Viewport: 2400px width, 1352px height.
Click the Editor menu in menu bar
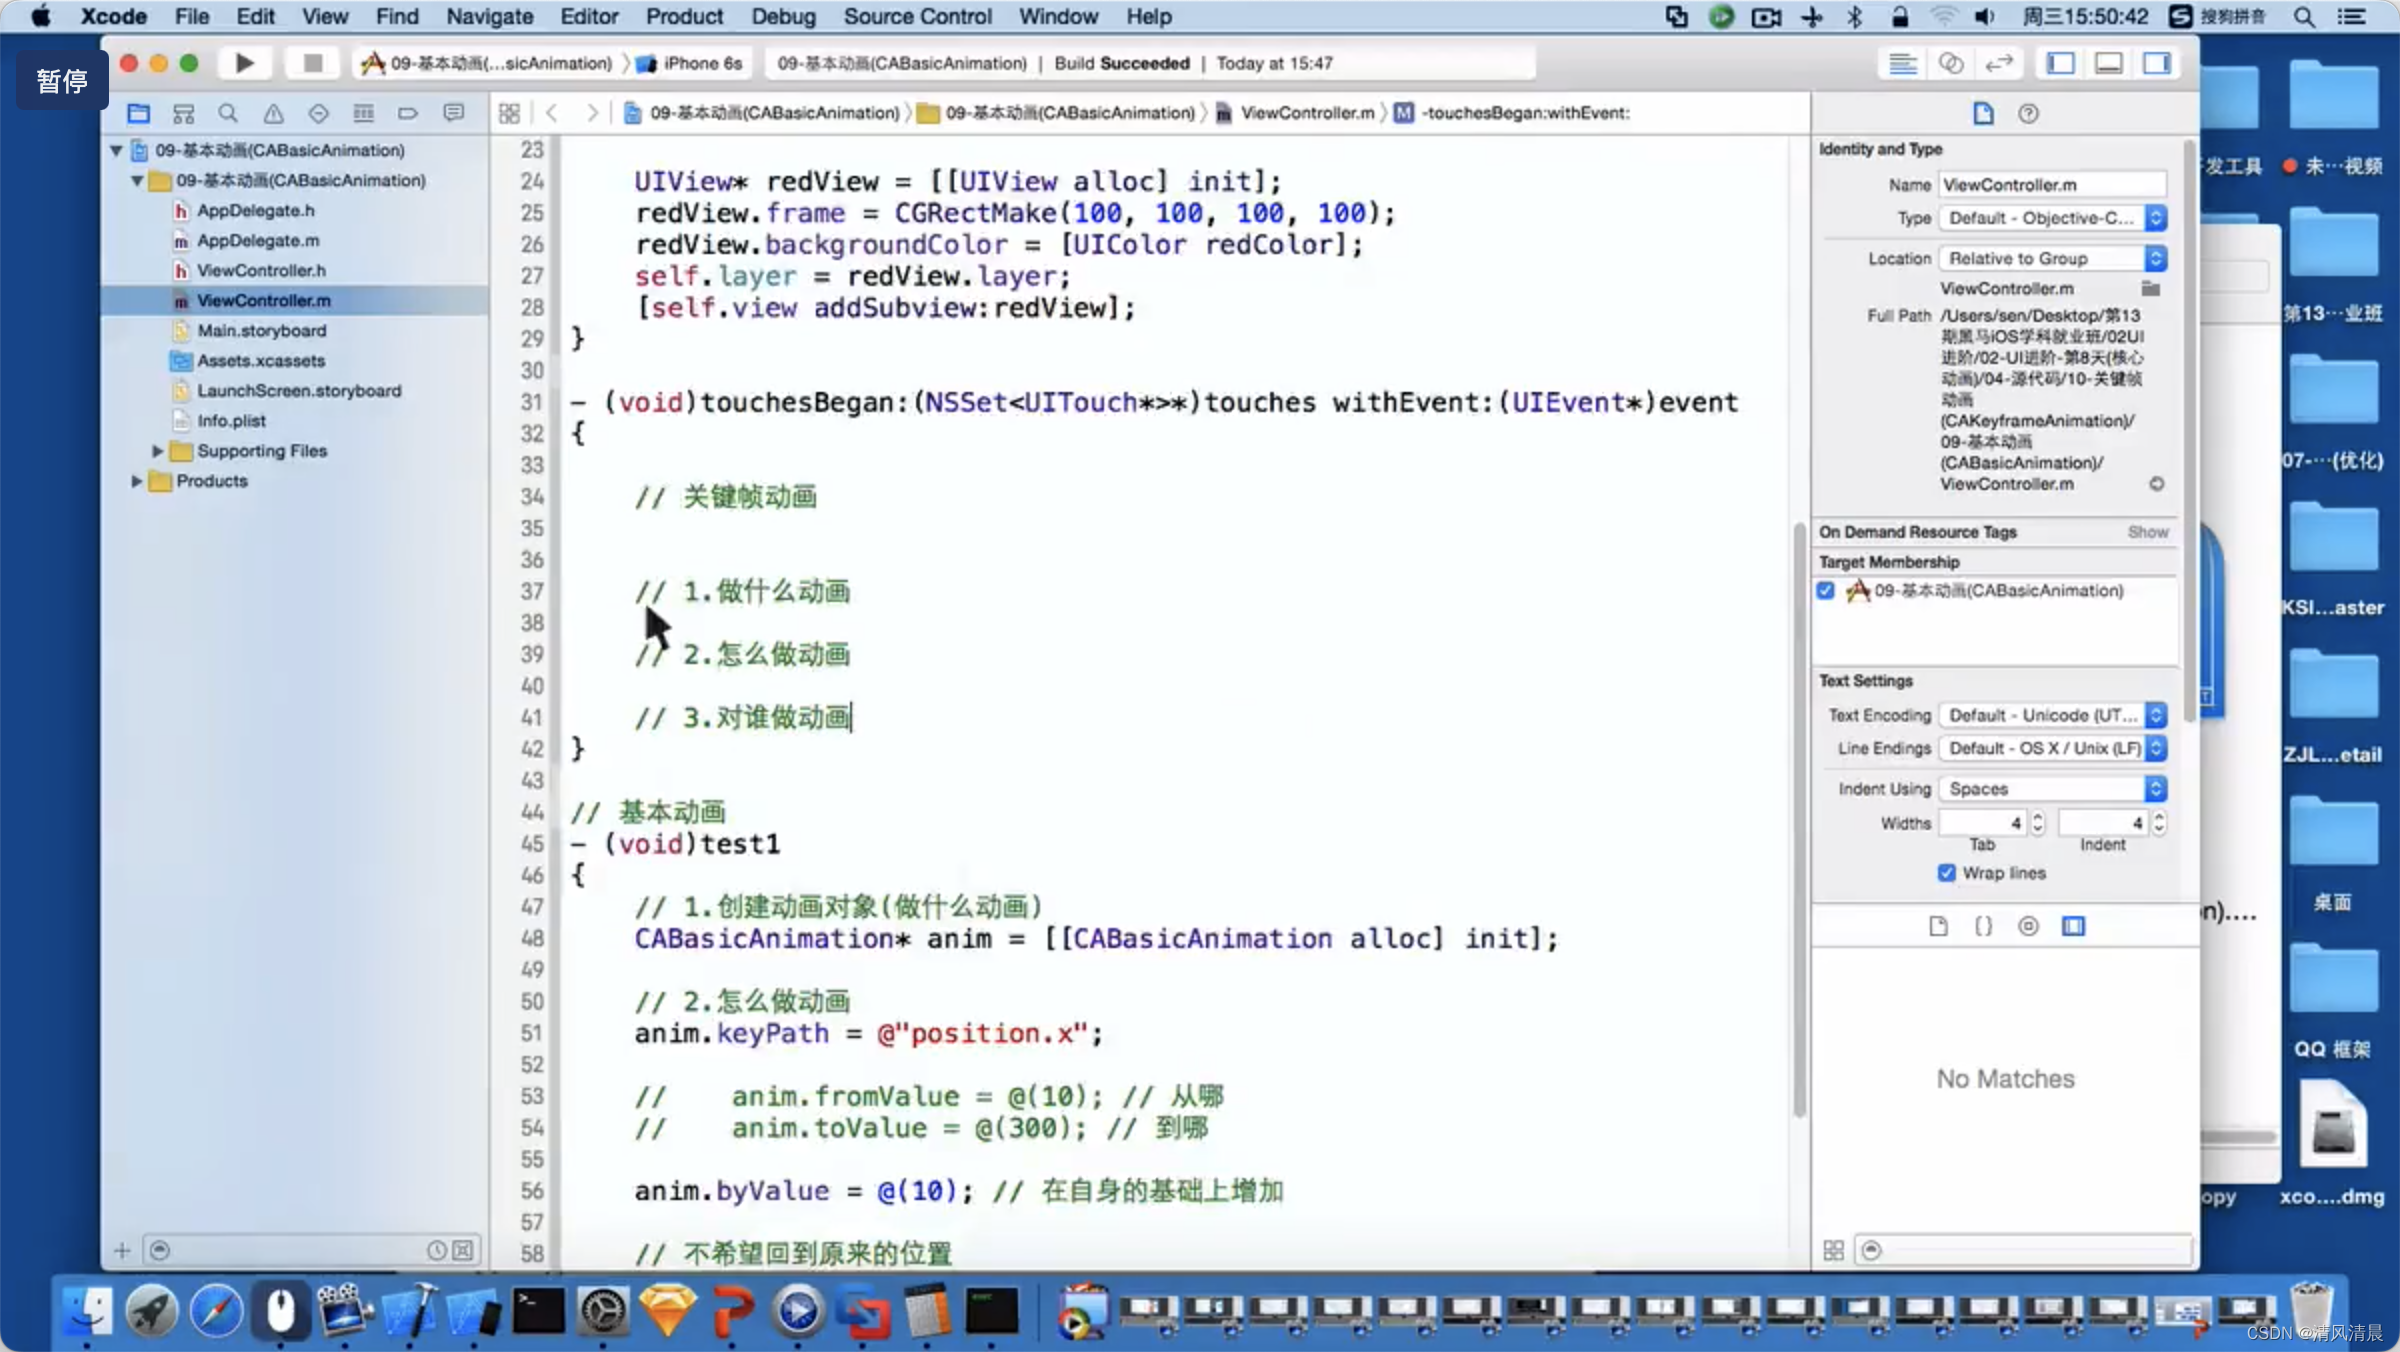[x=588, y=16]
